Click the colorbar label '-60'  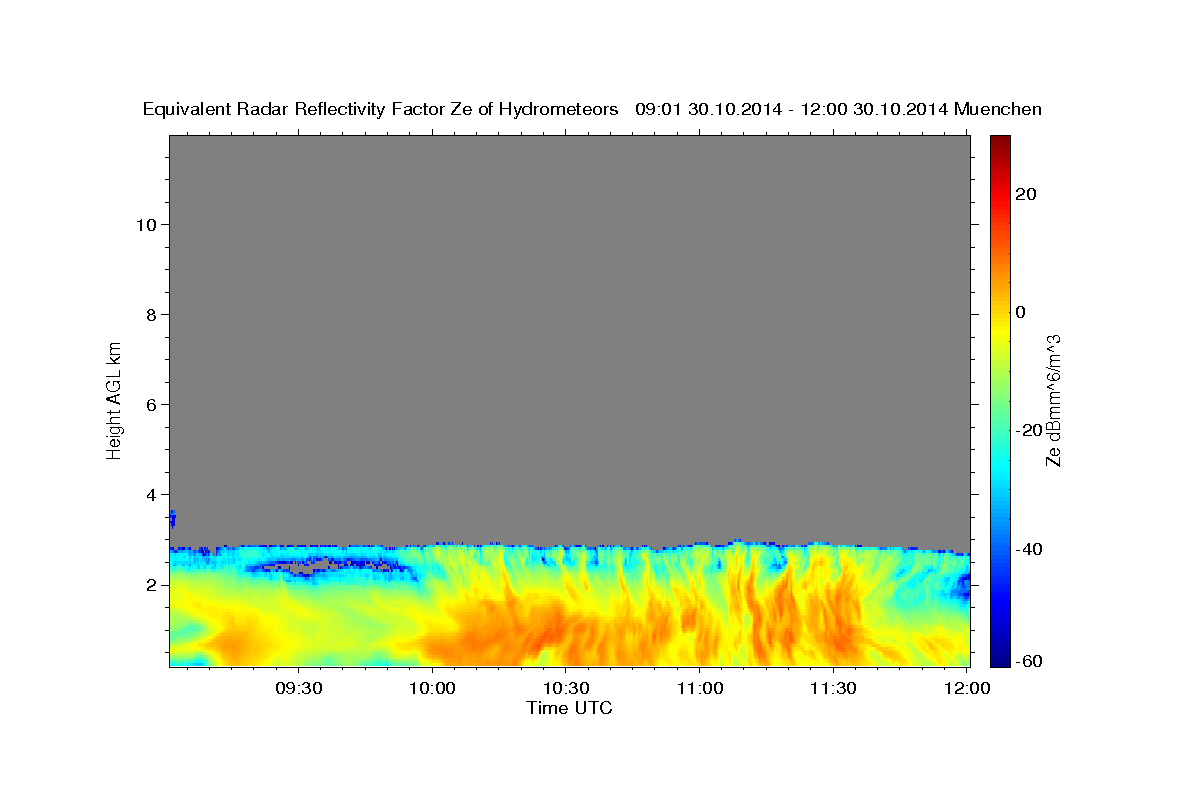coord(1029,660)
